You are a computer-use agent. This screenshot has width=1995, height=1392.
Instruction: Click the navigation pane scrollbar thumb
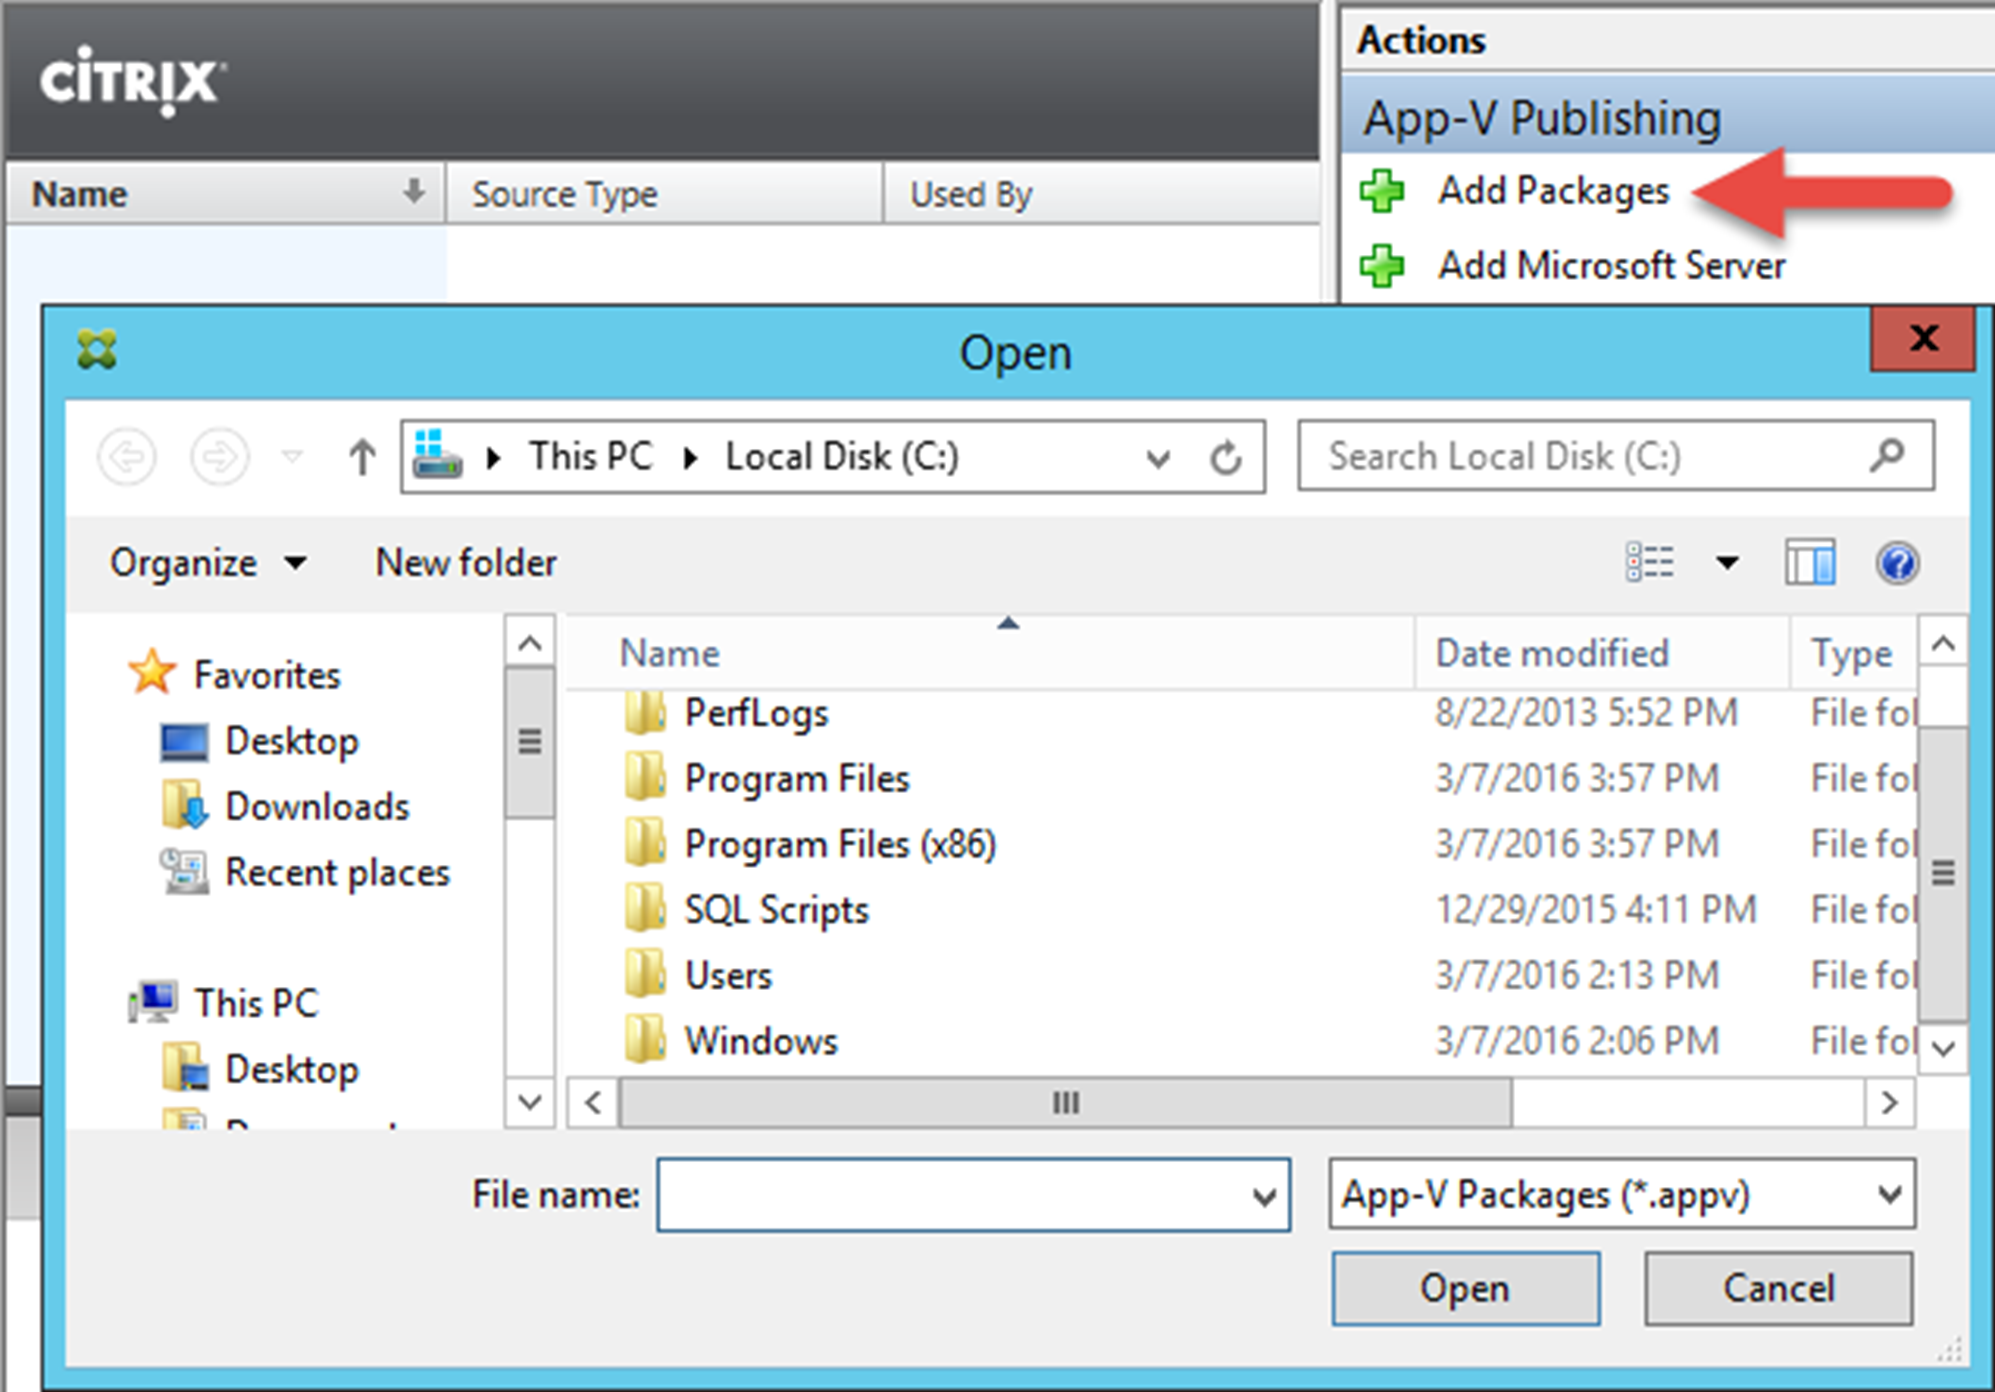point(530,742)
